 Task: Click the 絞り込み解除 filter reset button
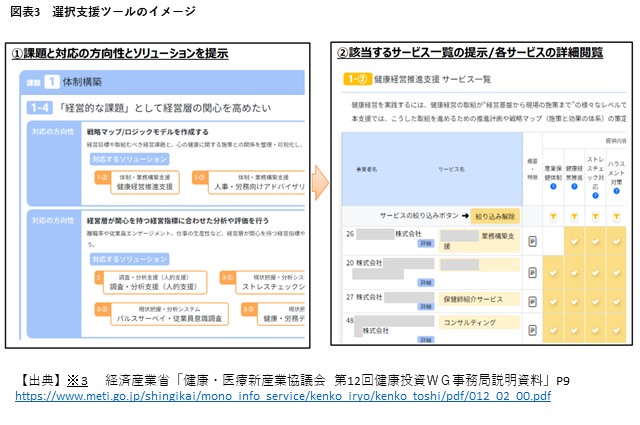coord(495,216)
